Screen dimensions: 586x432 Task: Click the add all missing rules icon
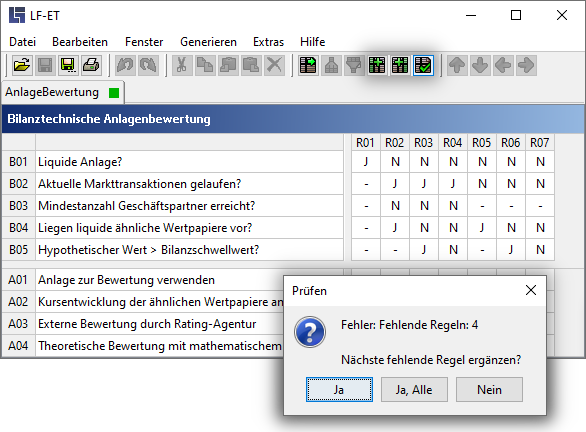pos(400,65)
